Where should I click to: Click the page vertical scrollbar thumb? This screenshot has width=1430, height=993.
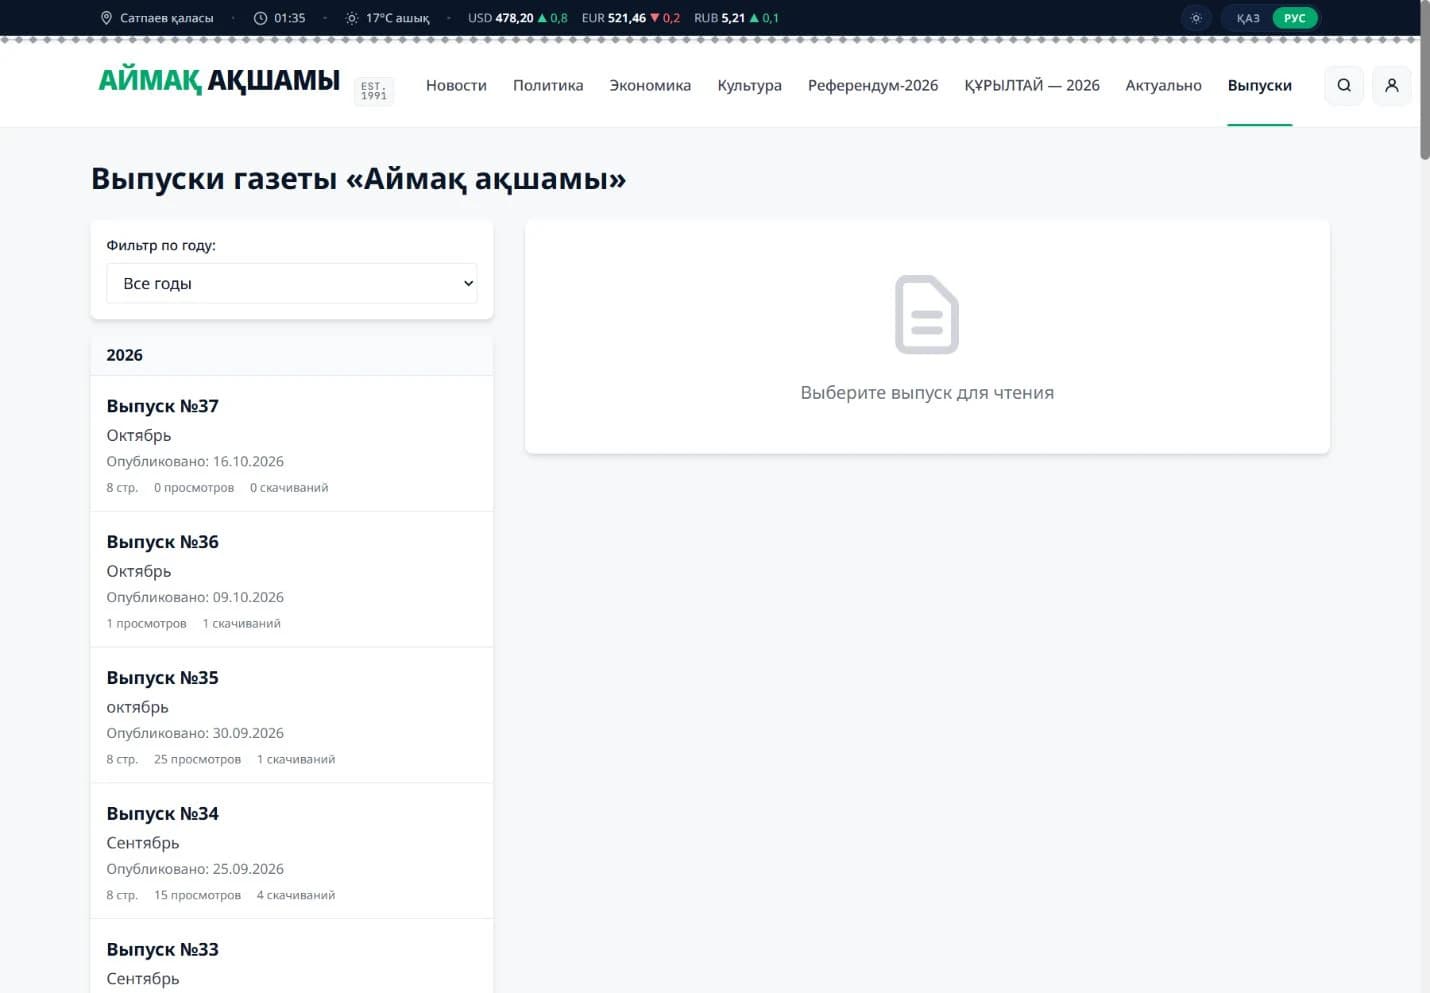tap(1424, 80)
